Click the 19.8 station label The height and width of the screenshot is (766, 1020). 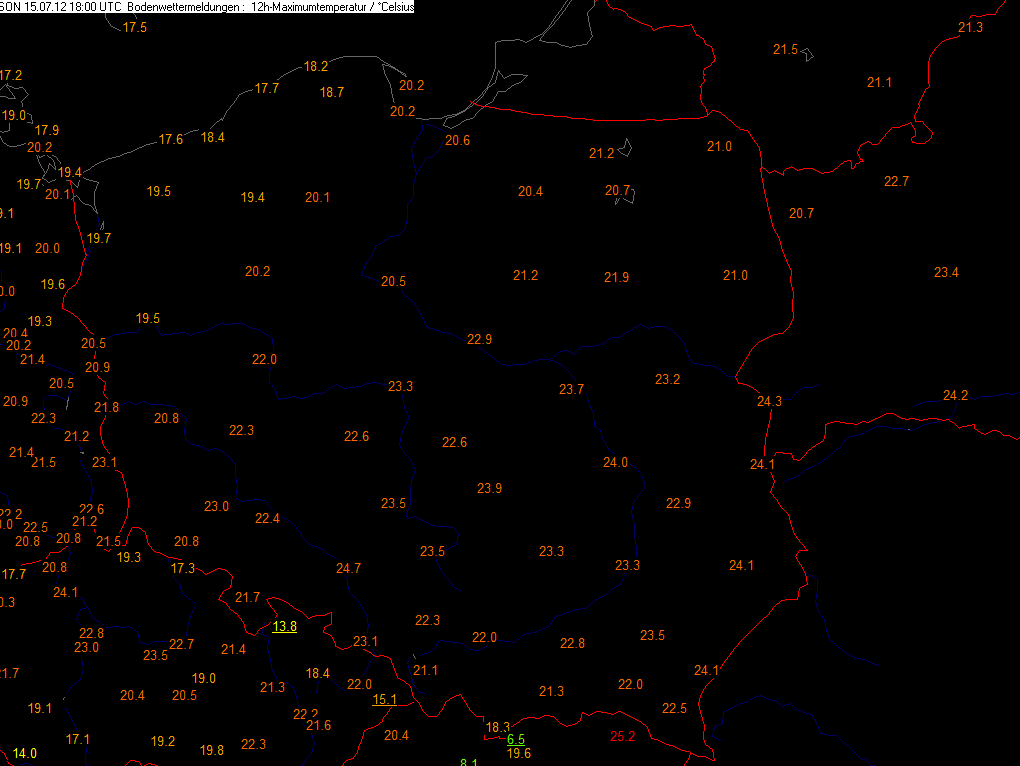pyautogui.click(x=211, y=750)
